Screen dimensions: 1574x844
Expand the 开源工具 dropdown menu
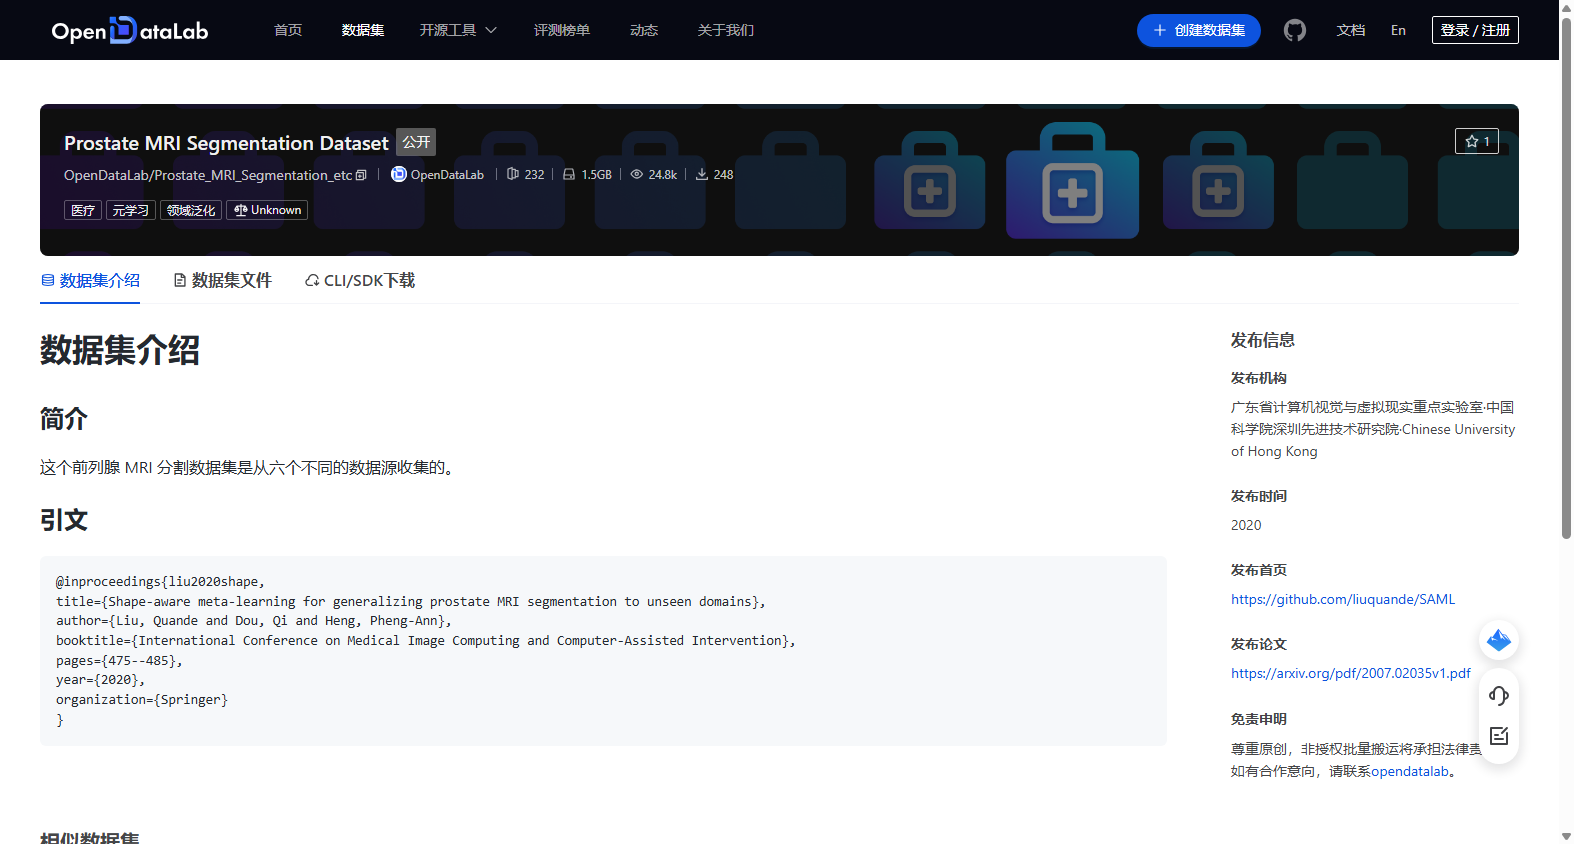(458, 30)
